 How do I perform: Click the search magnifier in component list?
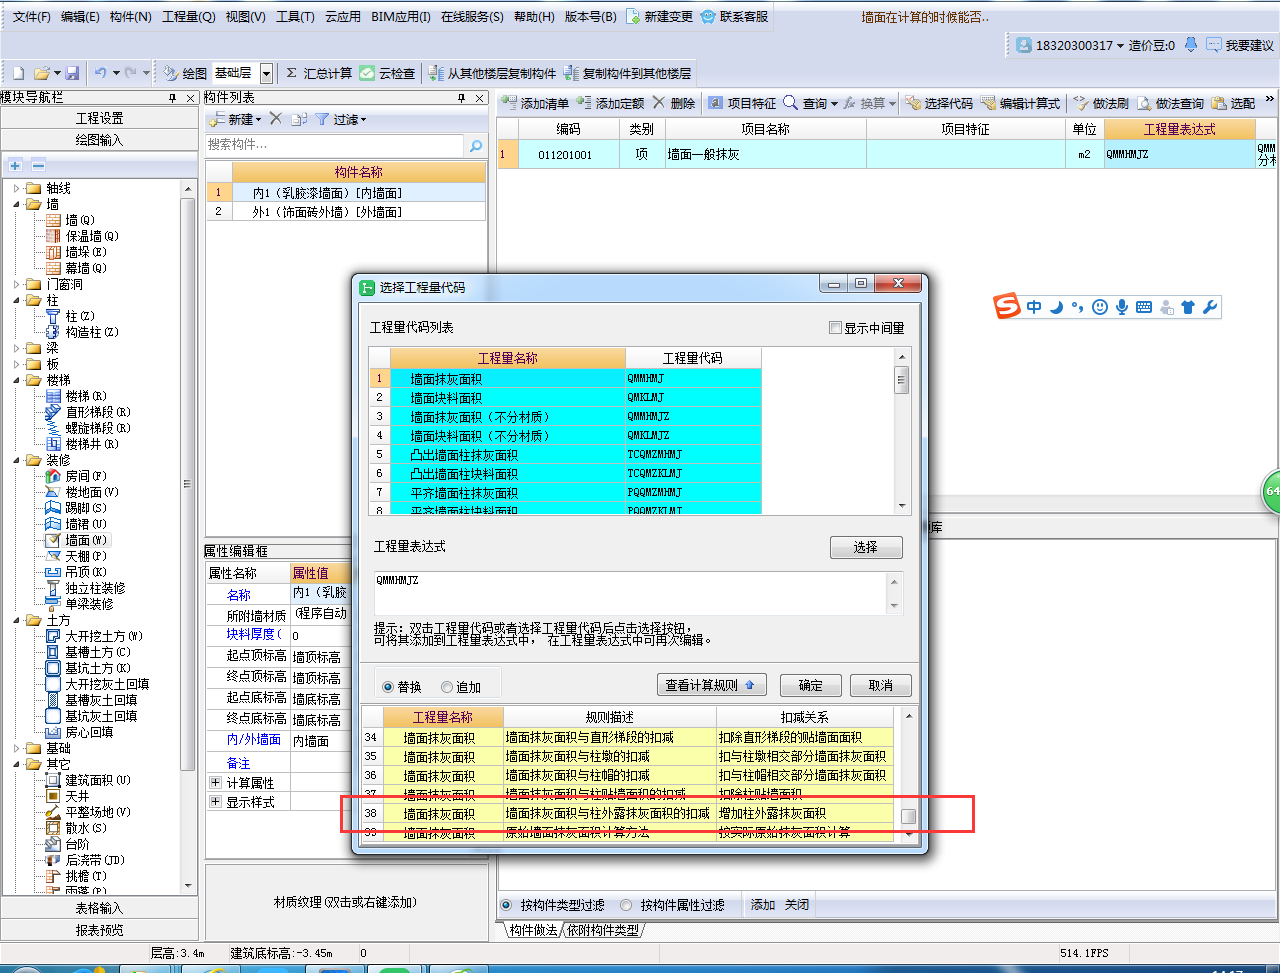tap(476, 145)
